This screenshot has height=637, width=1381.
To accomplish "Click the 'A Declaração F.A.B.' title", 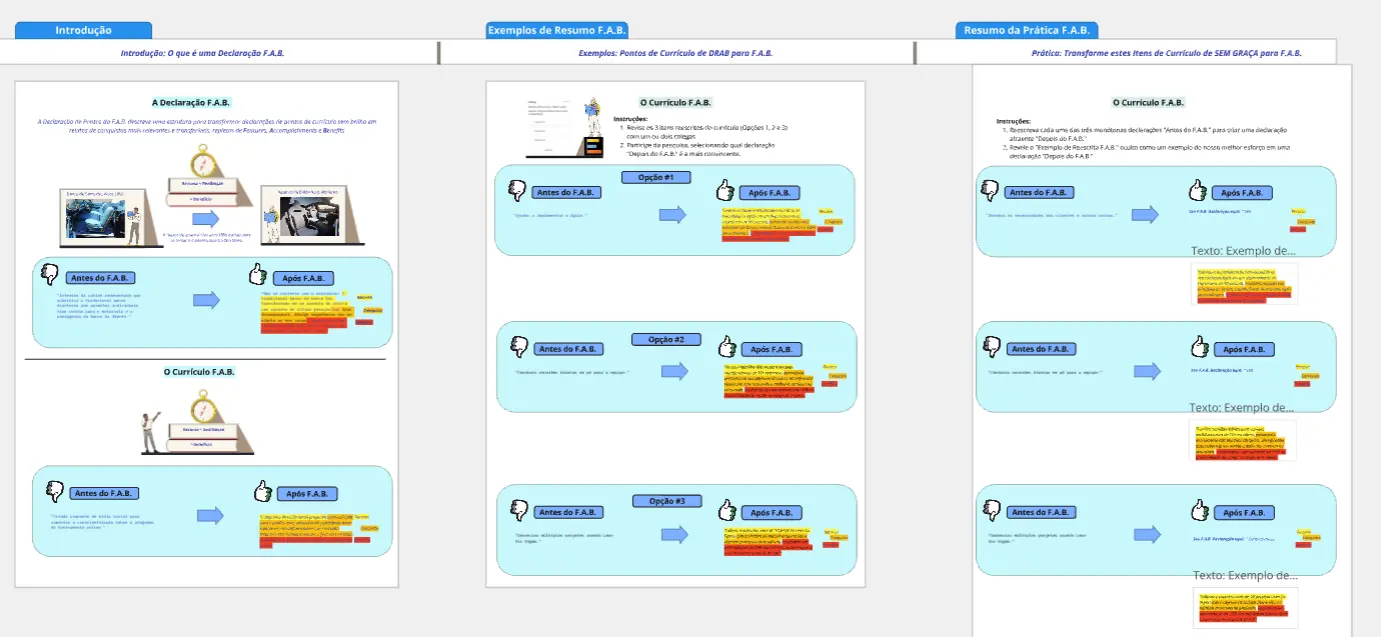I will click(191, 102).
